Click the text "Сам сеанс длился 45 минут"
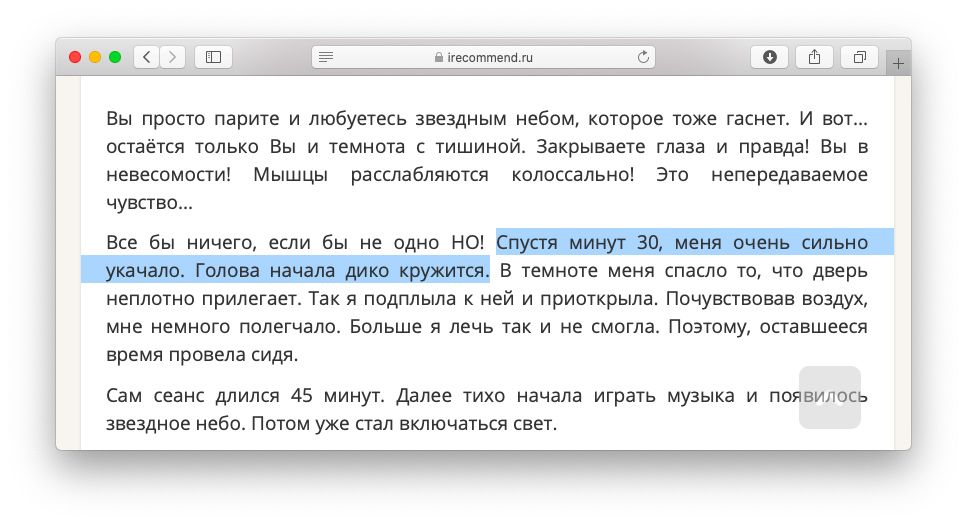The height and width of the screenshot is (524, 967). click(245, 395)
